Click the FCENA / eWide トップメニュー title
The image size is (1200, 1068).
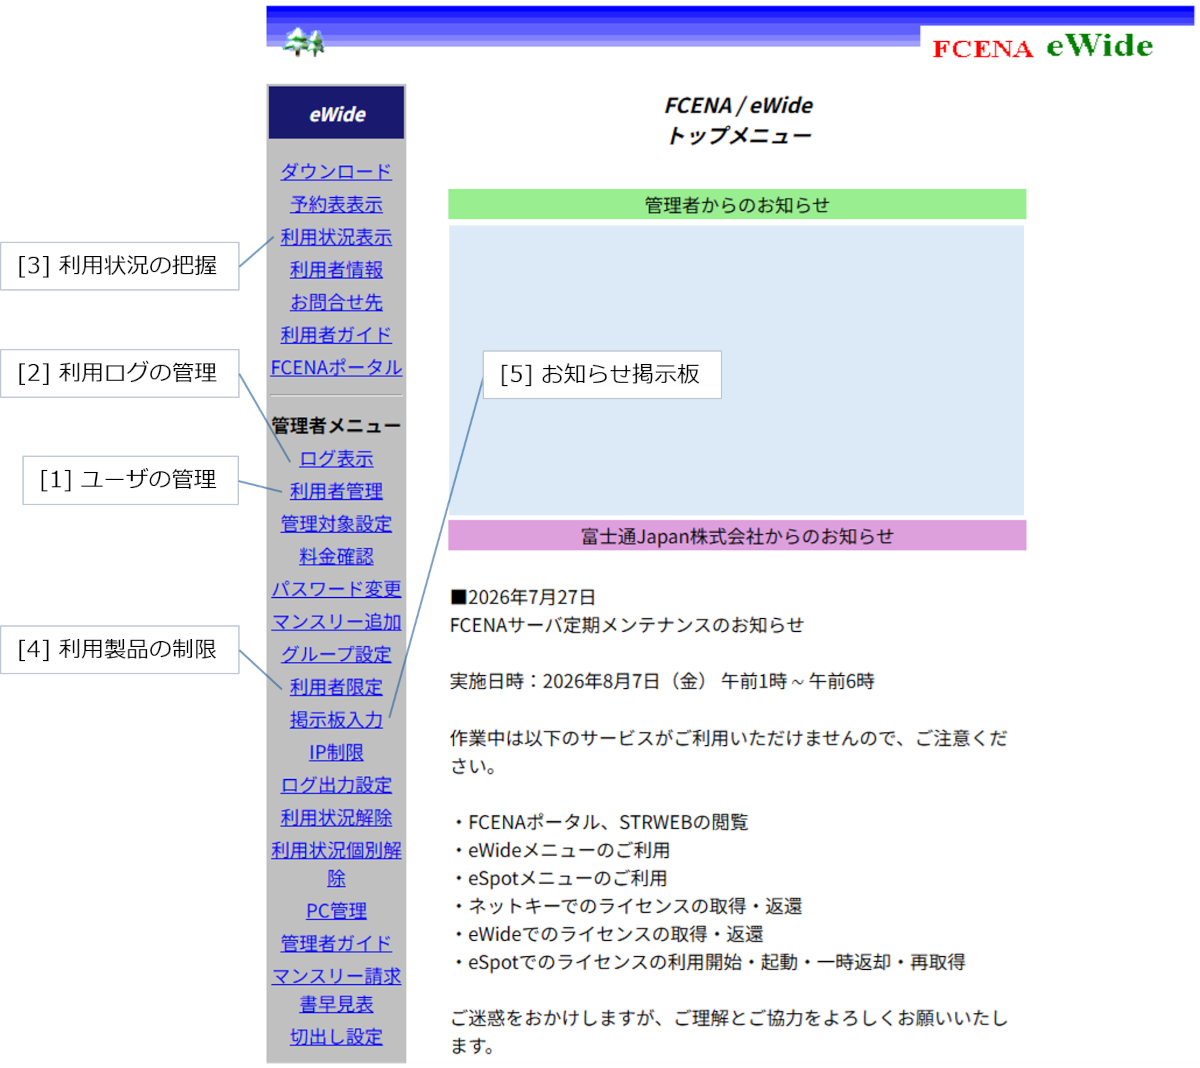point(738,120)
